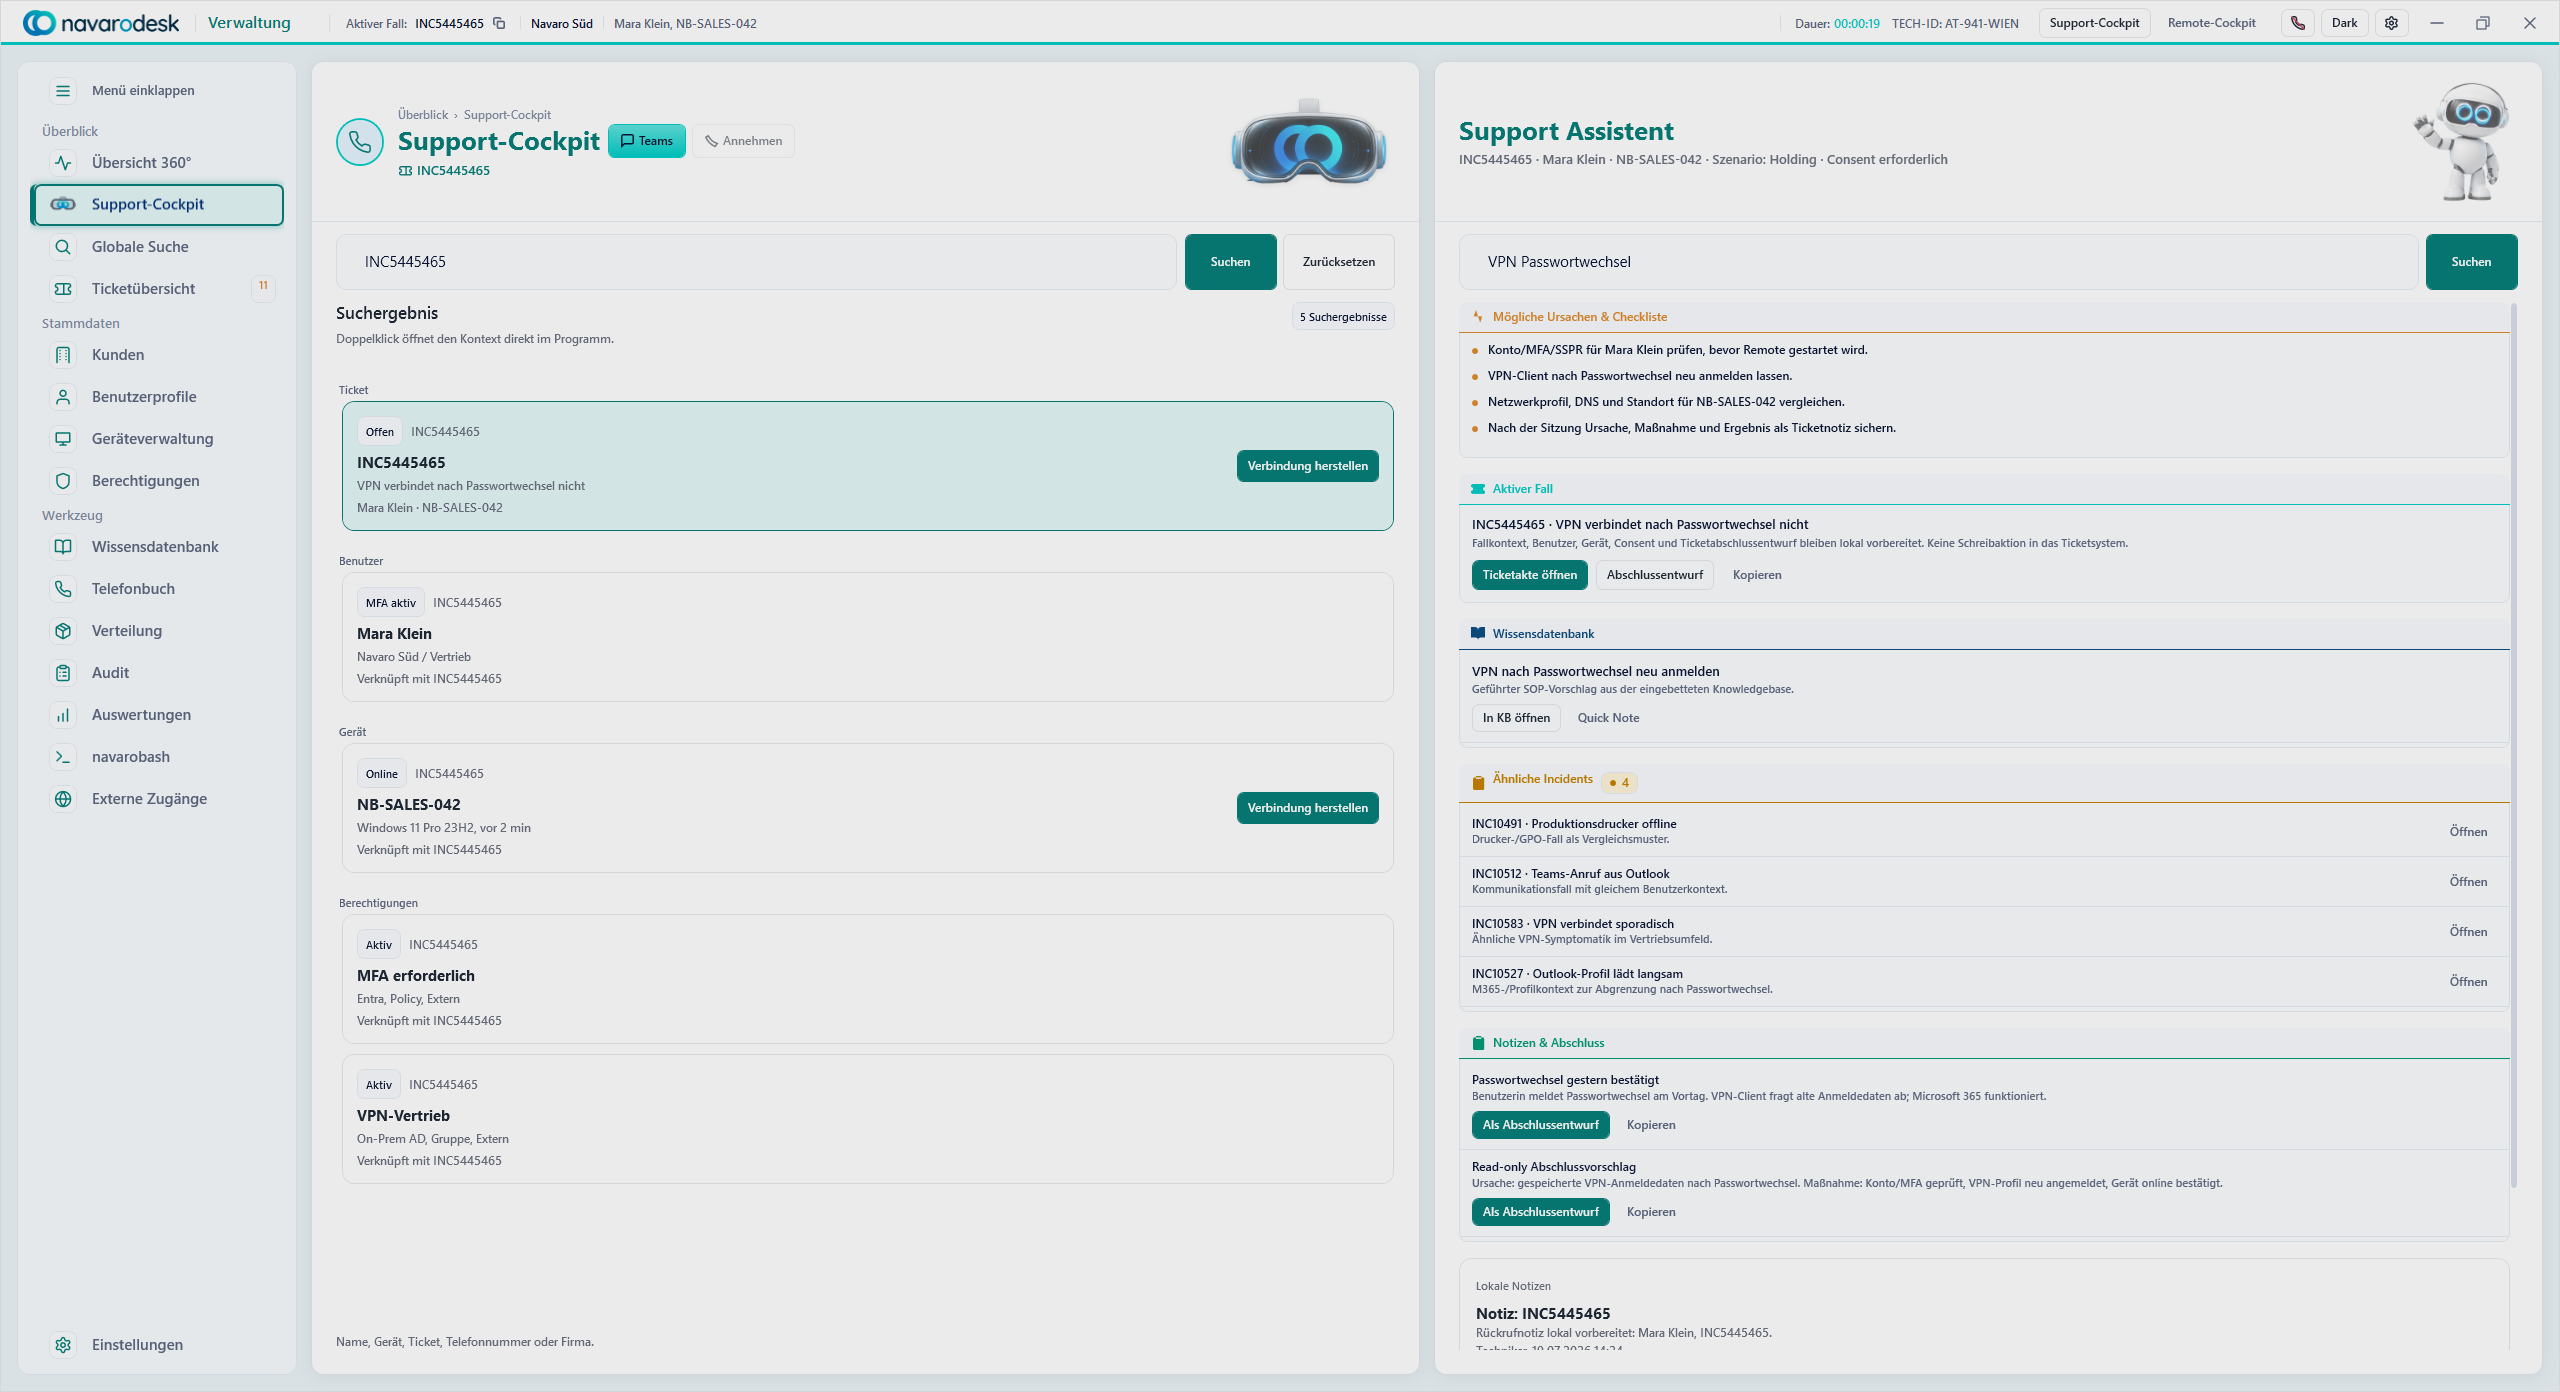This screenshot has height=1392, width=2560.
Task: Open the Ticketübersicht ticket icon
Action: pos(63,288)
